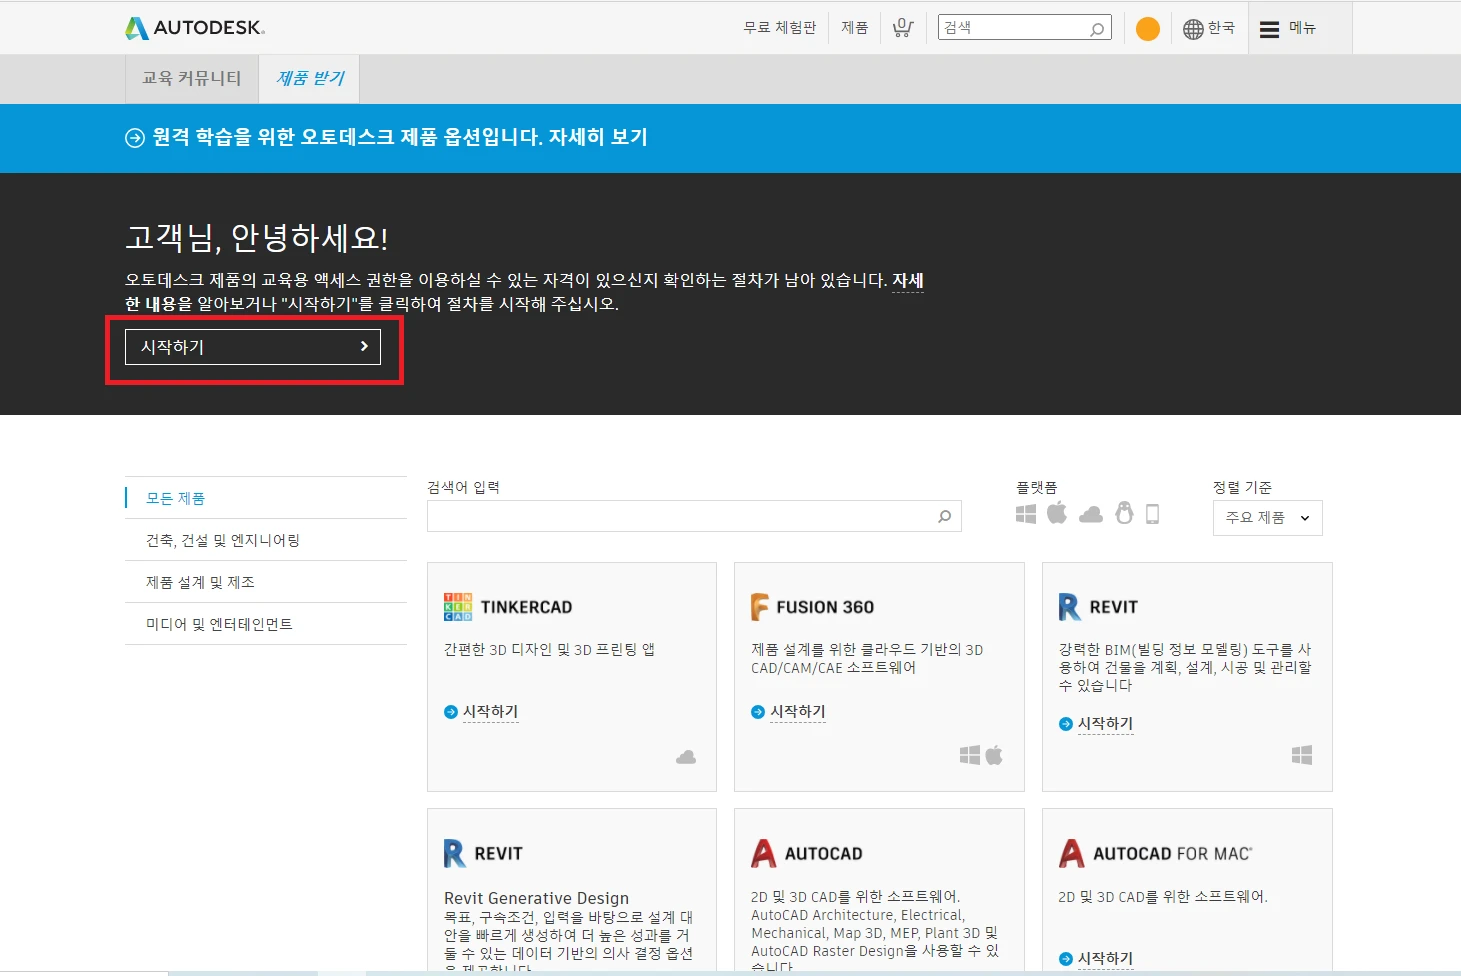Click the AutoCAD for Mac logo
The height and width of the screenshot is (976, 1461).
[1155, 853]
